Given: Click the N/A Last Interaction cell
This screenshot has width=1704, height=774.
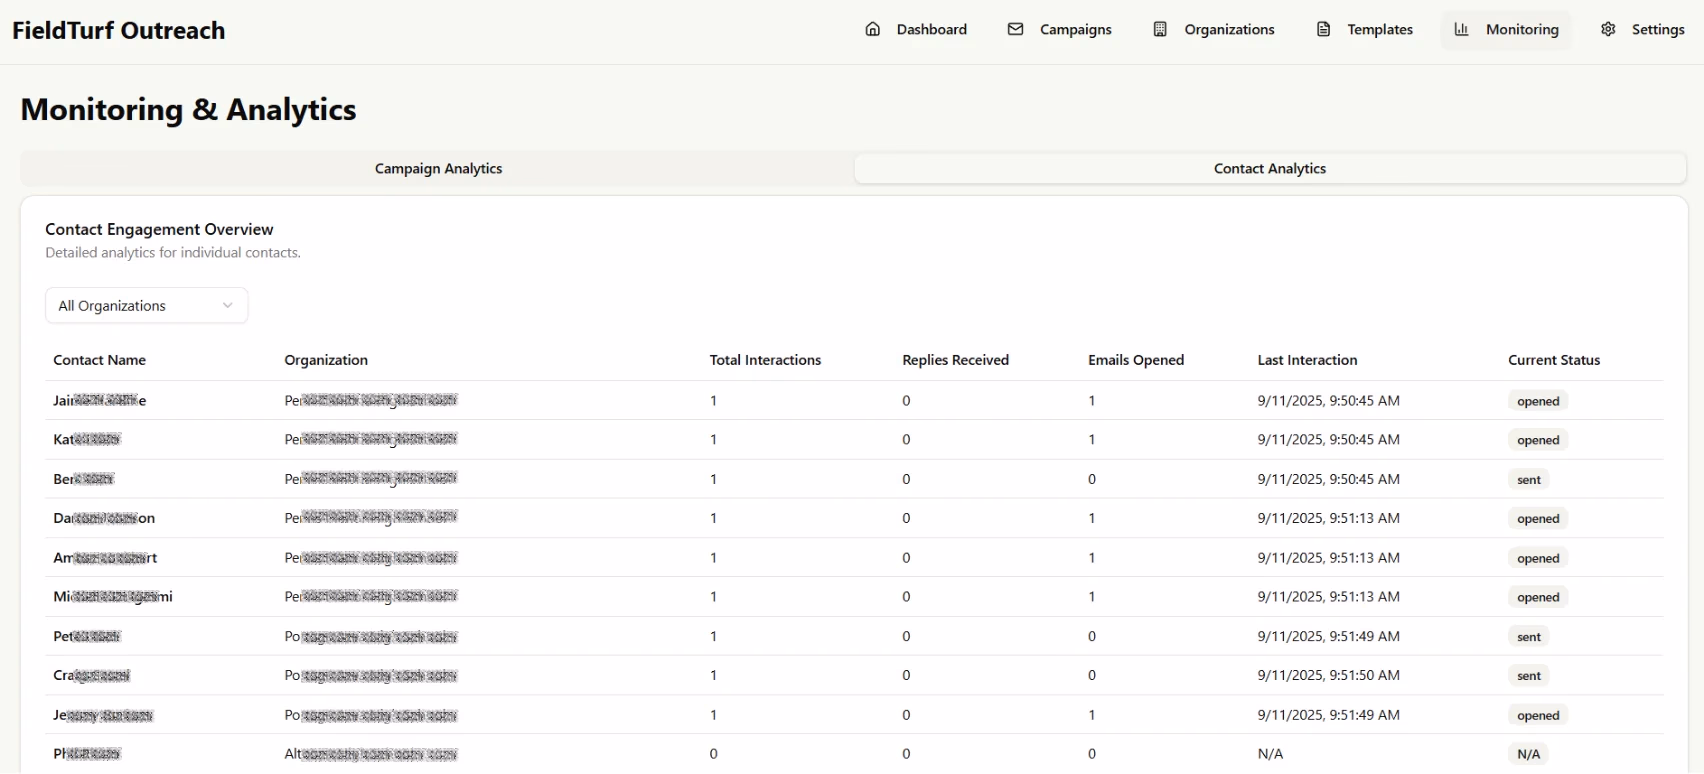Looking at the screenshot, I should 1270,754.
